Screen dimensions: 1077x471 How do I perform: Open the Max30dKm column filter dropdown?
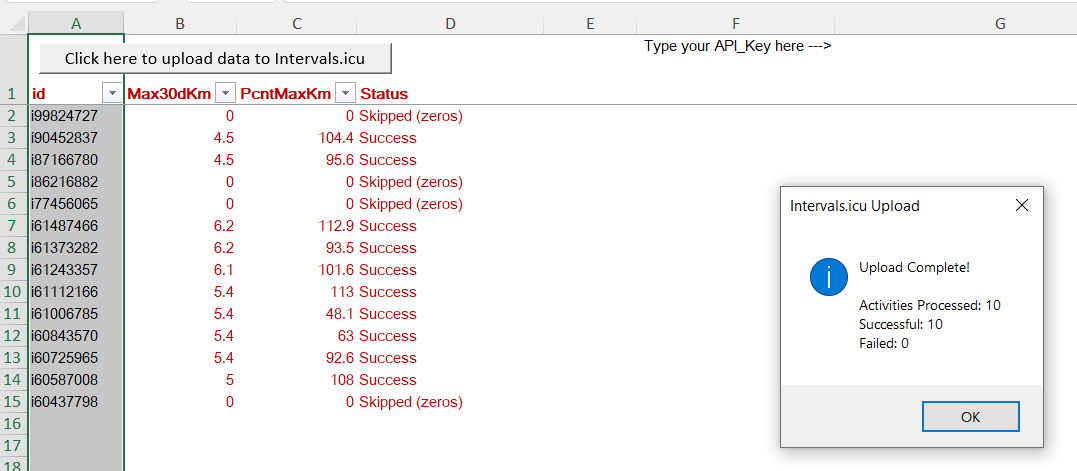pyautogui.click(x=223, y=94)
